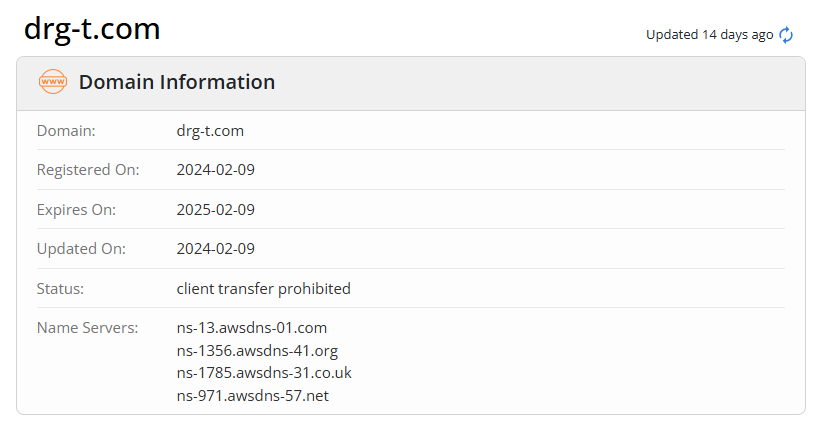Click the client transfer prohibited status
This screenshot has height=424, width=813.
click(x=263, y=289)
